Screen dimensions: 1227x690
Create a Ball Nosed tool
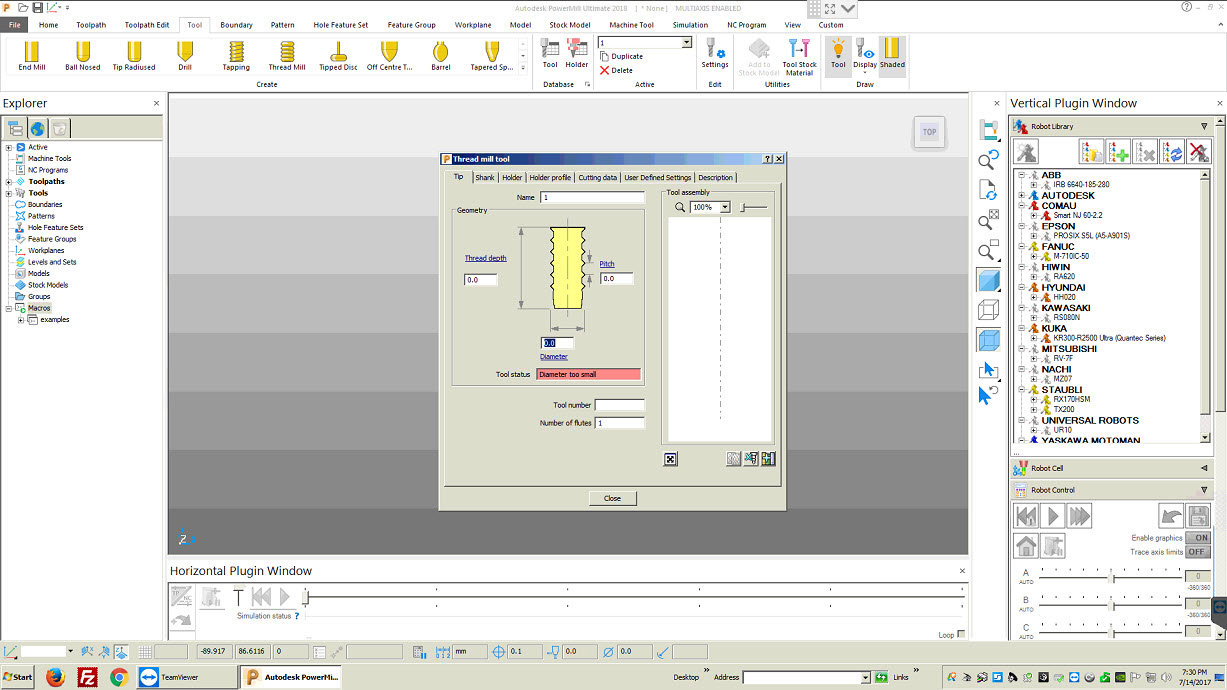pyautogui.click(x=83, y=56)
